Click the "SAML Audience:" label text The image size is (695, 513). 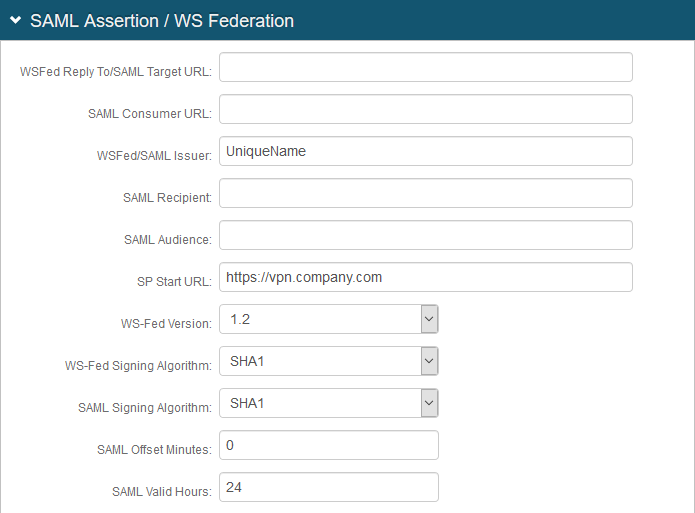167,240
